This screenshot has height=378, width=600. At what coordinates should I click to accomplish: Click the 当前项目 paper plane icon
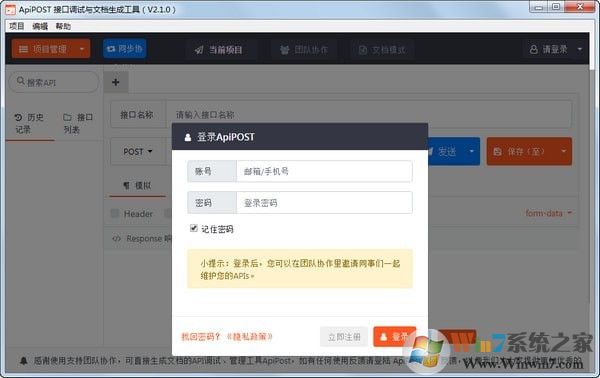199,50
